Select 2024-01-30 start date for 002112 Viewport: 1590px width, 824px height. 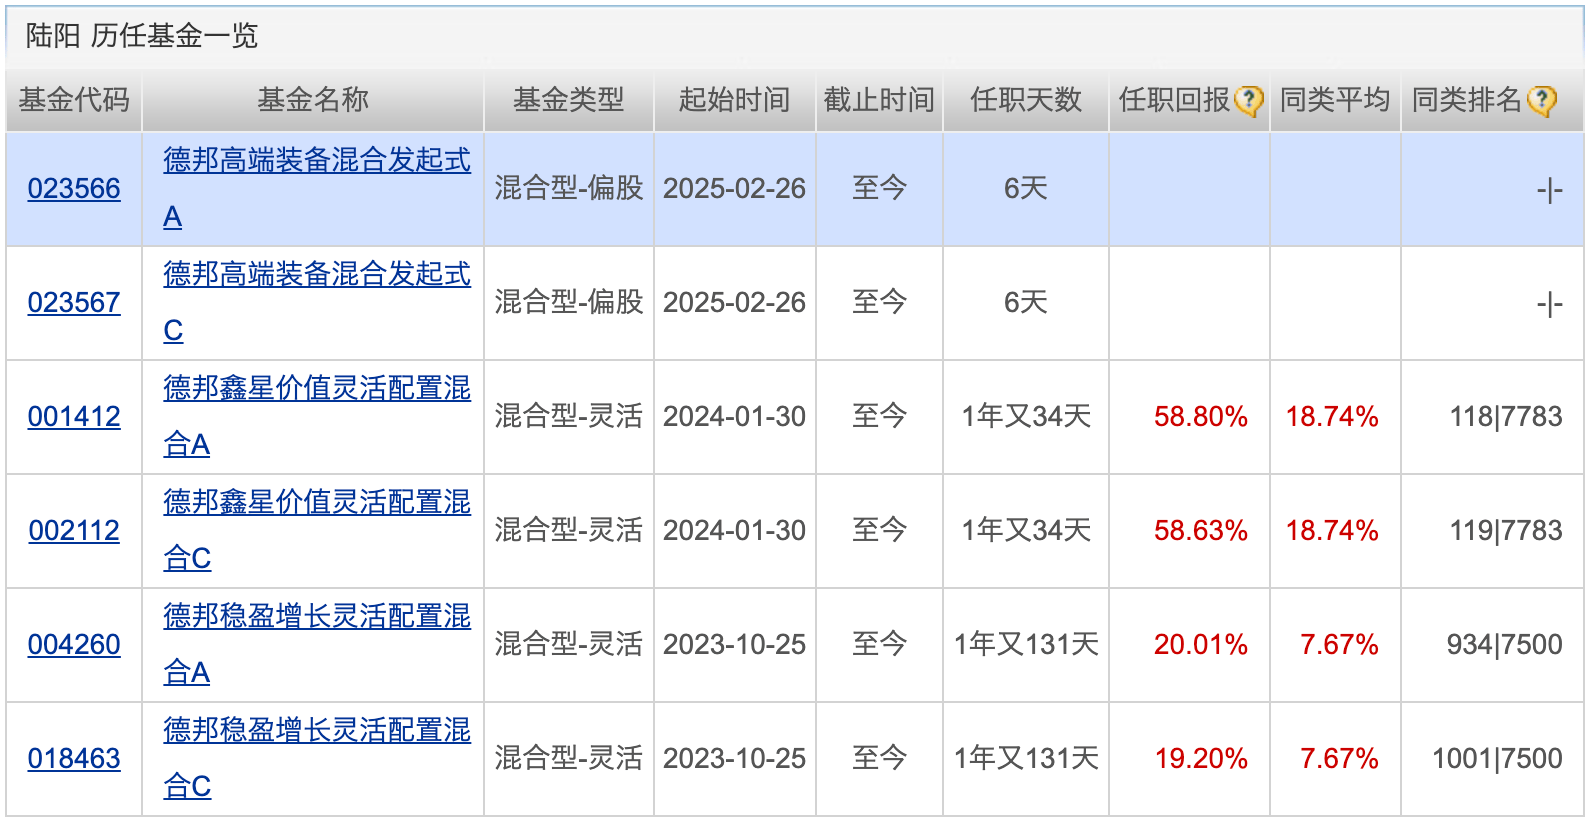734,530
